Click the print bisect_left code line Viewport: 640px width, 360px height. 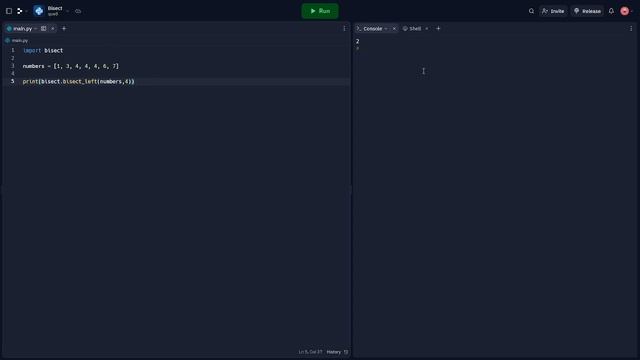(x=78, y=81)
